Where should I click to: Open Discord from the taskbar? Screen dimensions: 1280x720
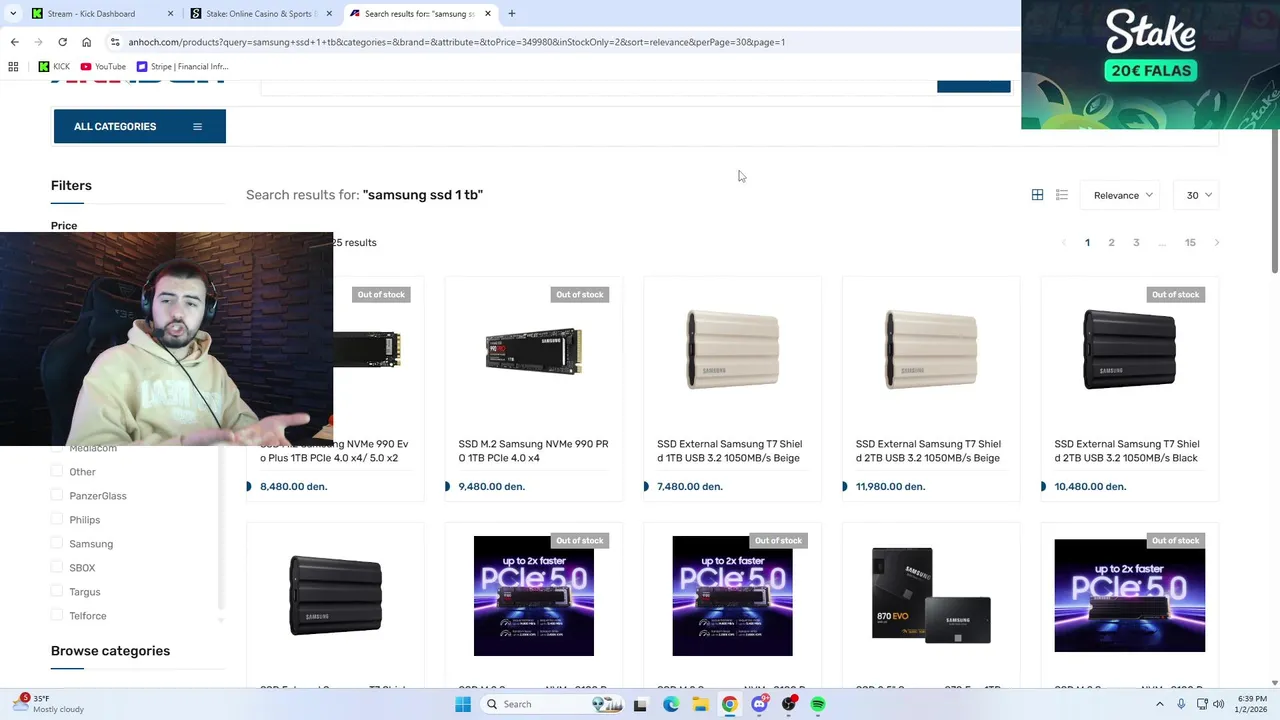760,704
